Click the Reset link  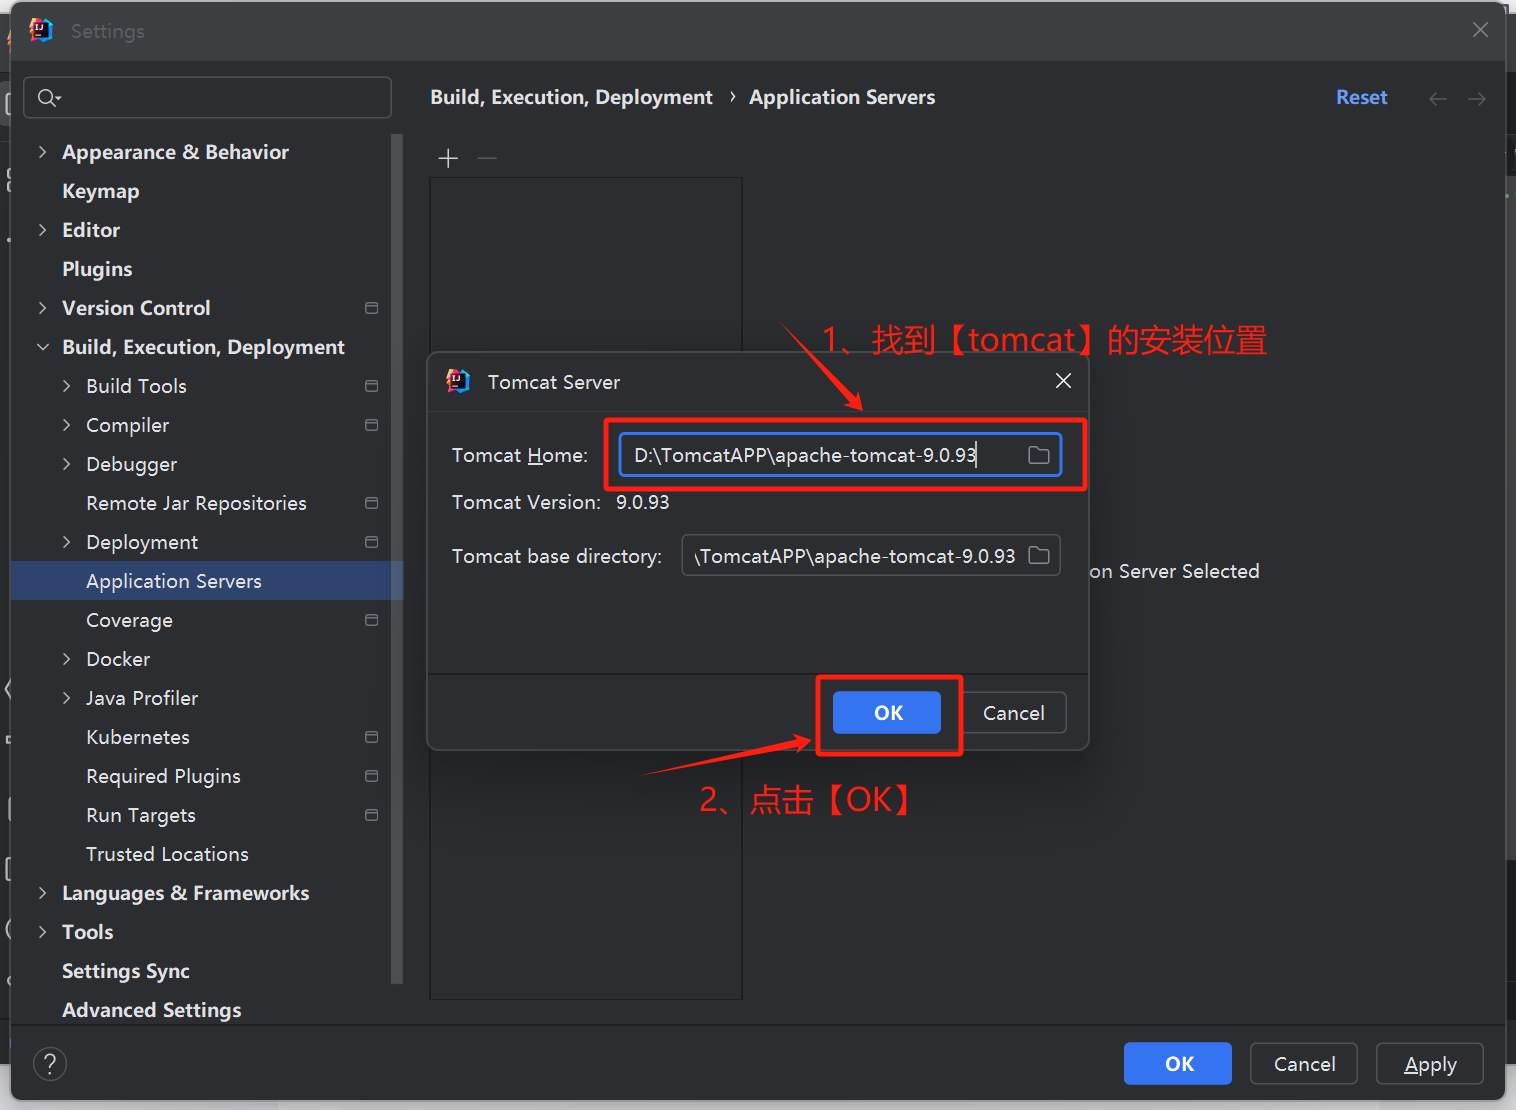pos(1362,97)
